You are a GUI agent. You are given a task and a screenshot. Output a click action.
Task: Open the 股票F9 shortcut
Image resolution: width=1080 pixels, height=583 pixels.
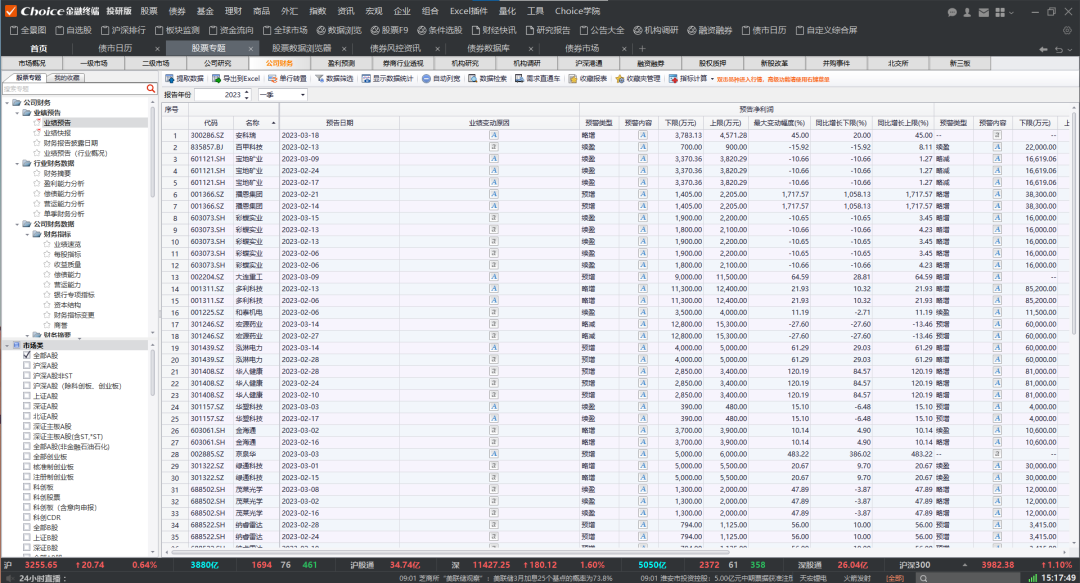[389, 30]
